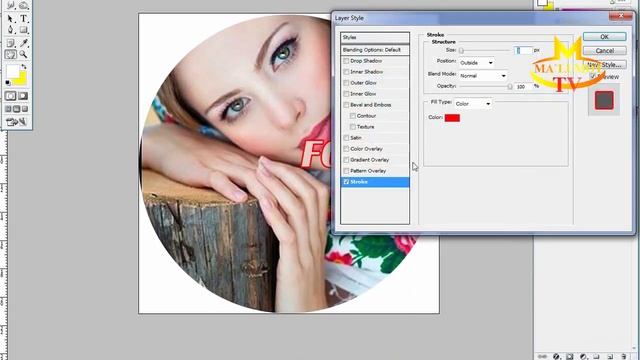Enable Gradient Overlay checkbox

coord(346,160)
